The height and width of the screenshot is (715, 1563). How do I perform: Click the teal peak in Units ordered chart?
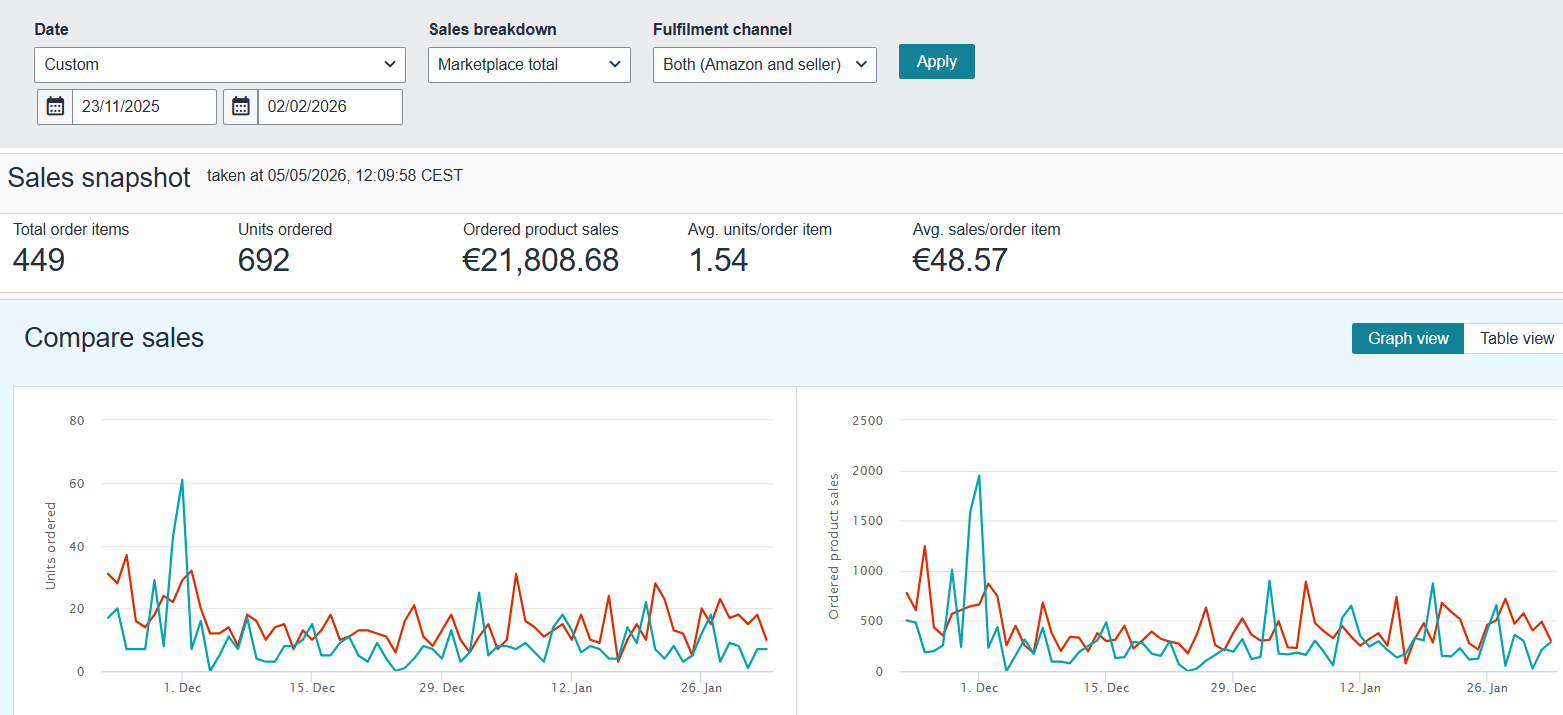click(182, 480)
